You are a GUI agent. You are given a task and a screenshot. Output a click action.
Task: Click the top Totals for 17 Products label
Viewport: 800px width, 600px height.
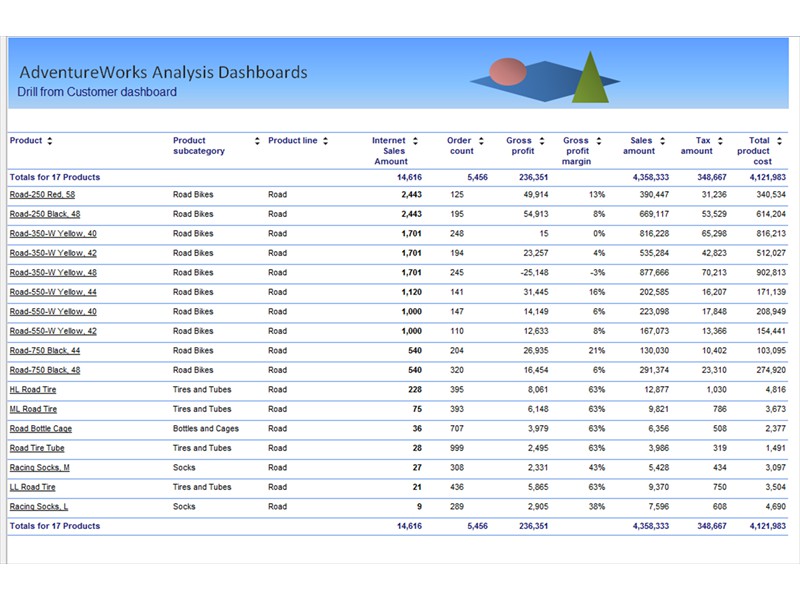pyautogui.click(x=55, y=178)
